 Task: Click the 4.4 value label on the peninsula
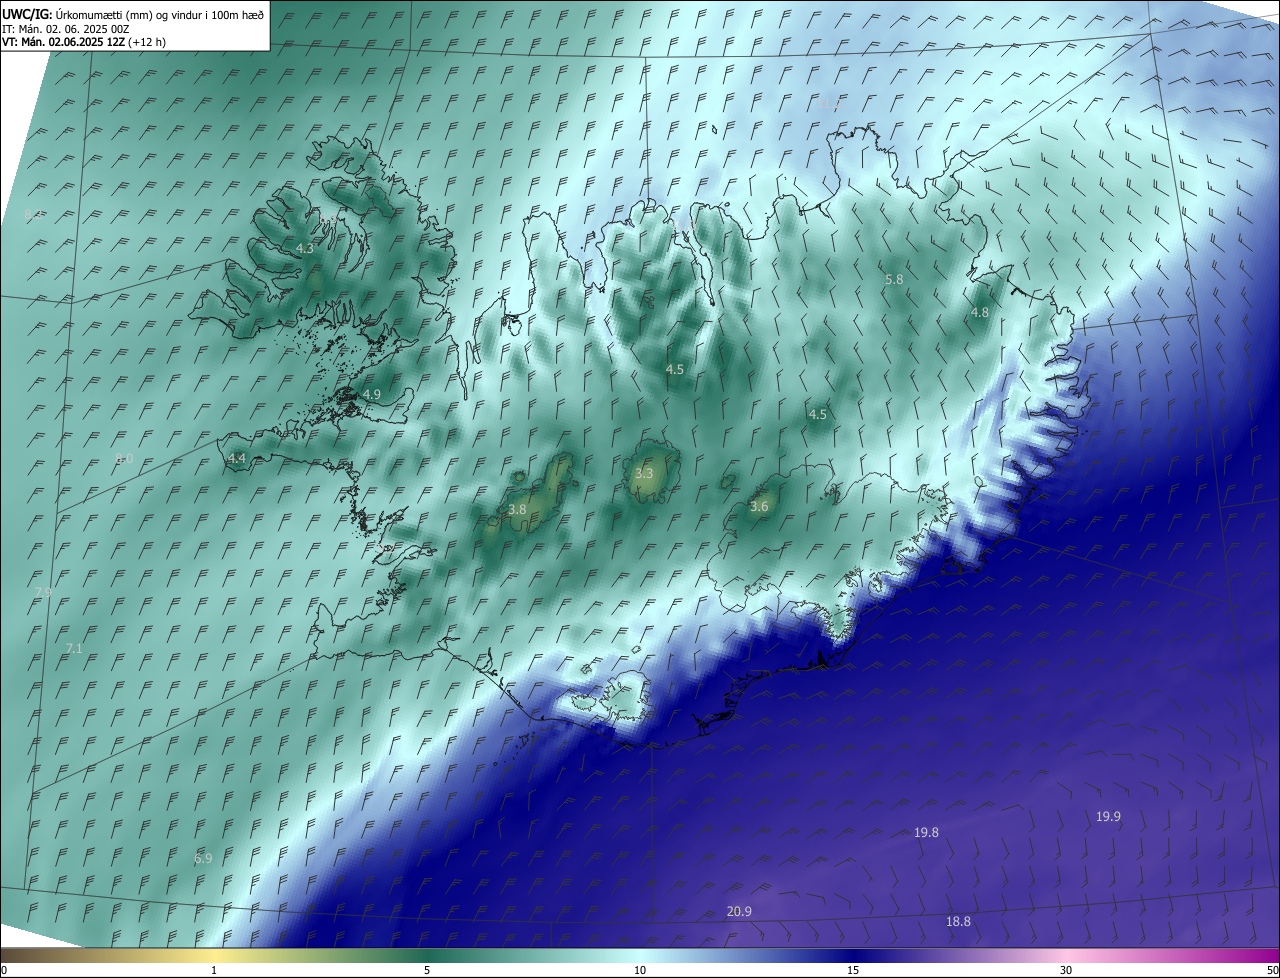click(237, 458)
